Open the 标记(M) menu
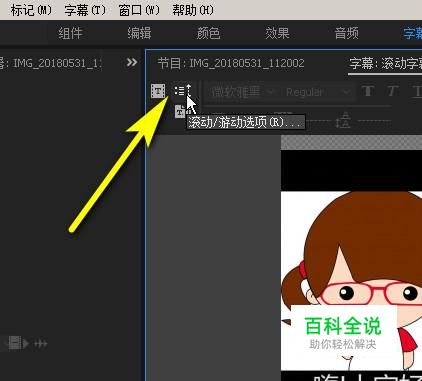The height and width of the screenshot is (381, 422). pyautogui.click(x=31, y=10)
